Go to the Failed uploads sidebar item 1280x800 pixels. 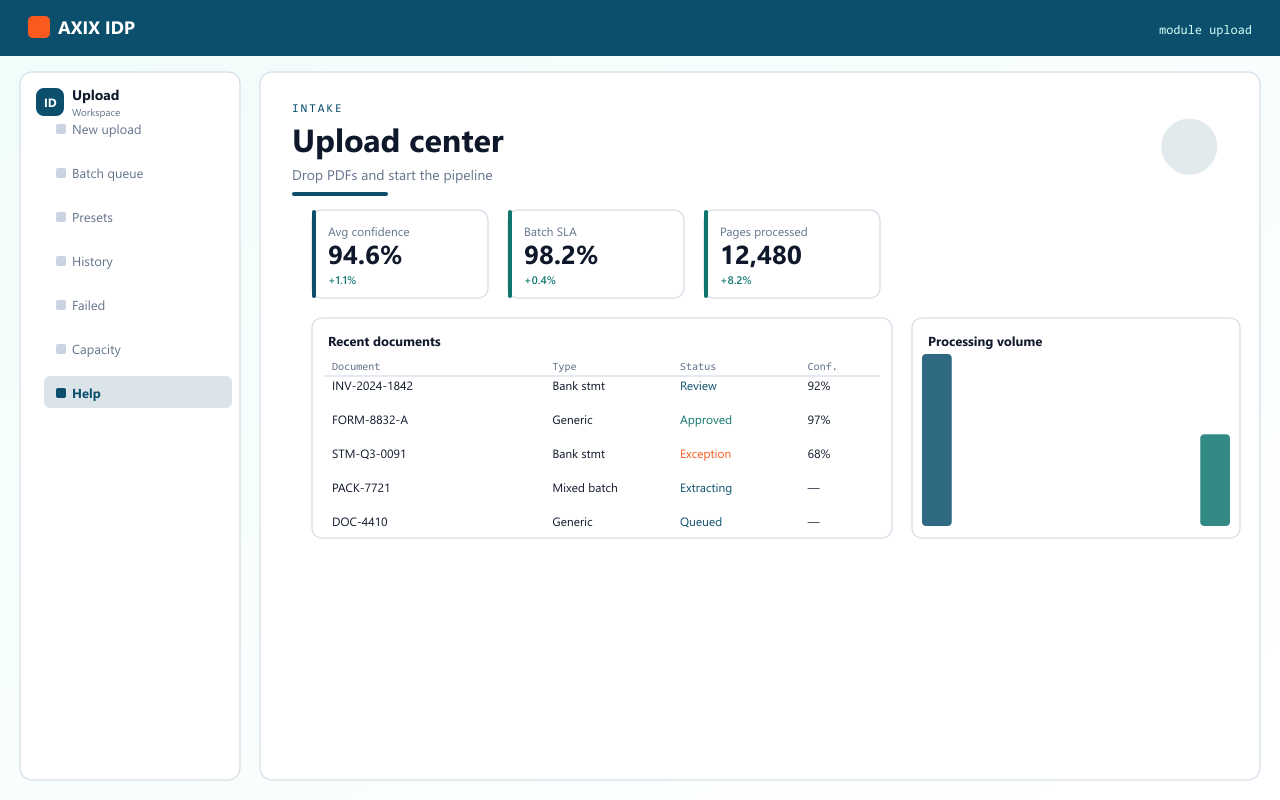coord(138,305)
